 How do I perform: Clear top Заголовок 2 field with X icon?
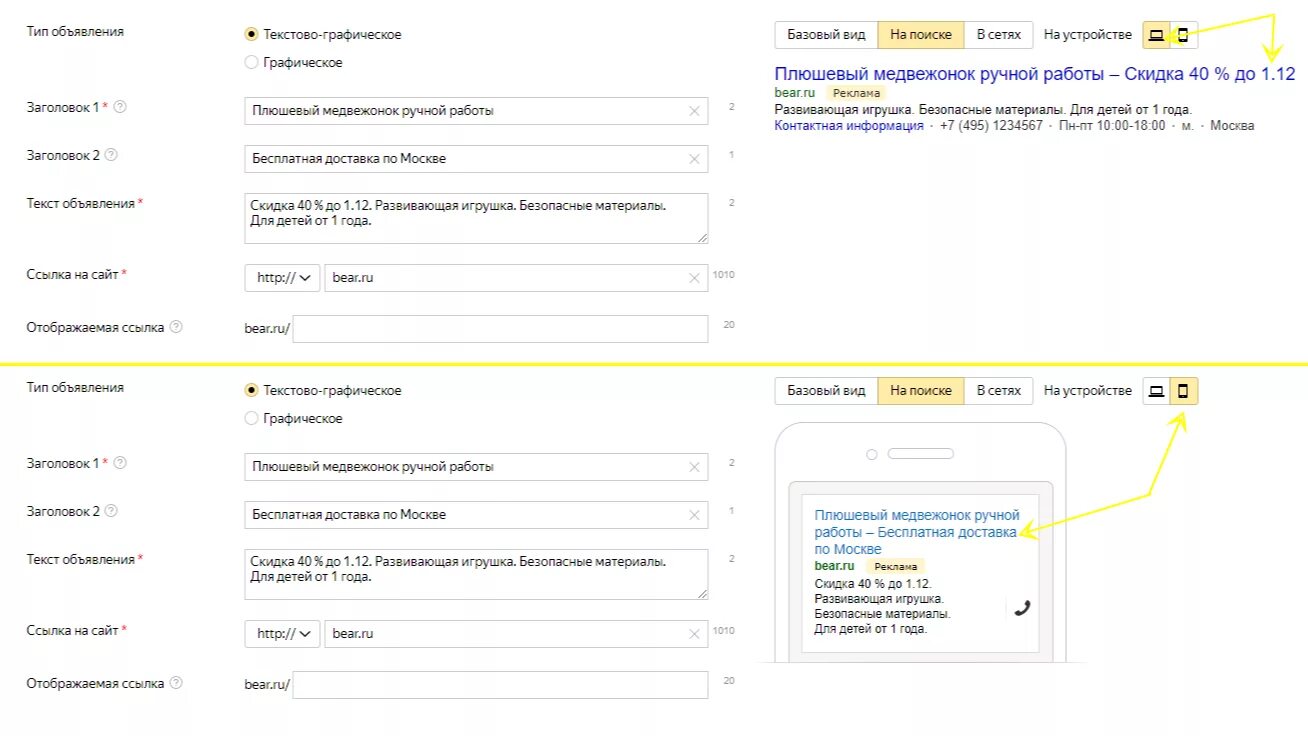694,159
